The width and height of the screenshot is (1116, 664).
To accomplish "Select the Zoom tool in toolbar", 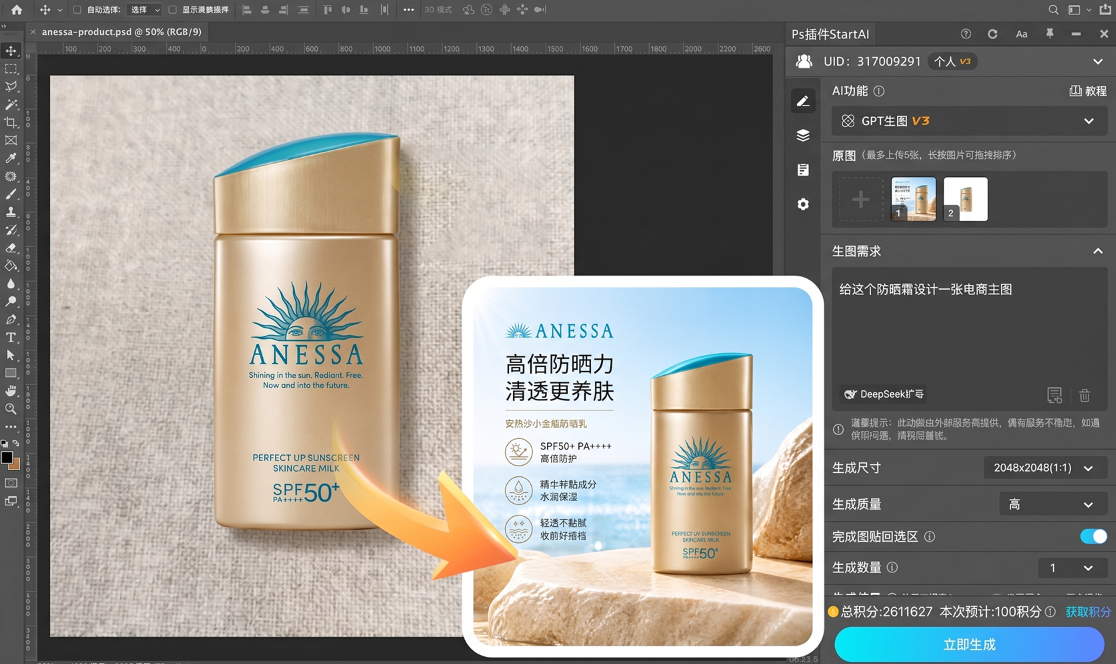I will [x=11, y=409].
